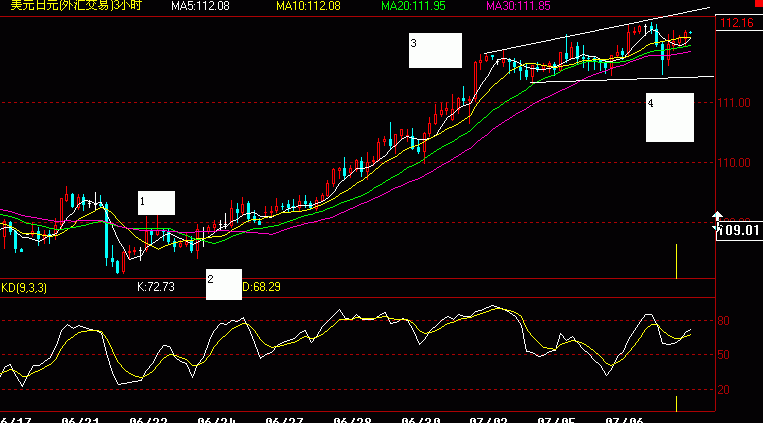Image resolution: width=763 pixels, height=423 pixels.
Task: Select the MA30:111.85 indicator label
Action: coord(518,6)
